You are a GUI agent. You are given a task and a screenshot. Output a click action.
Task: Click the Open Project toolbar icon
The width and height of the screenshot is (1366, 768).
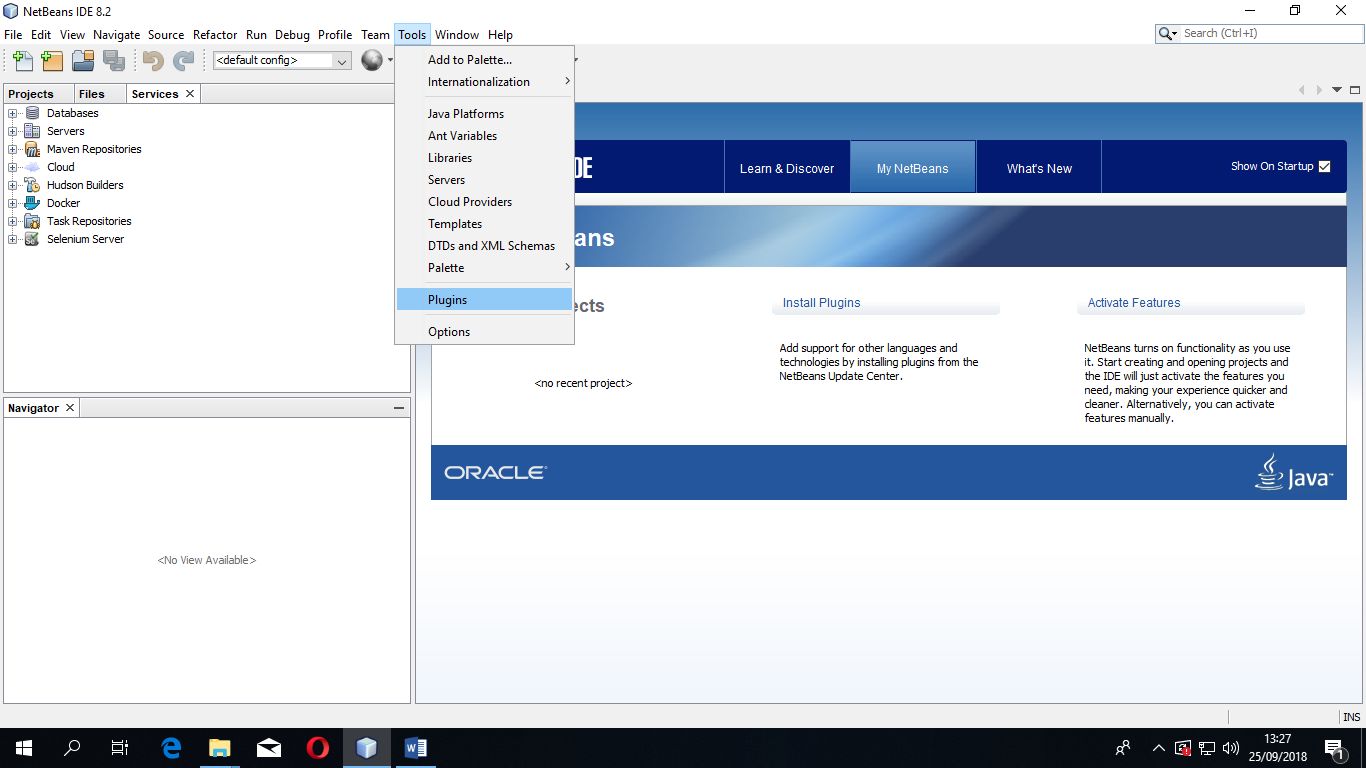(83, 60)
